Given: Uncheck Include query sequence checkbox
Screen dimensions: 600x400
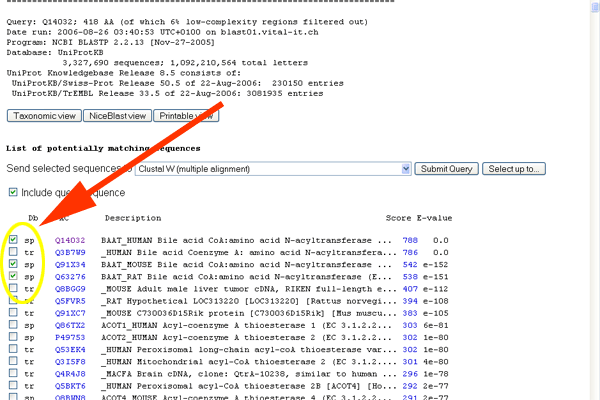Looking at the screenshot, I should click(x=13, y=192).
